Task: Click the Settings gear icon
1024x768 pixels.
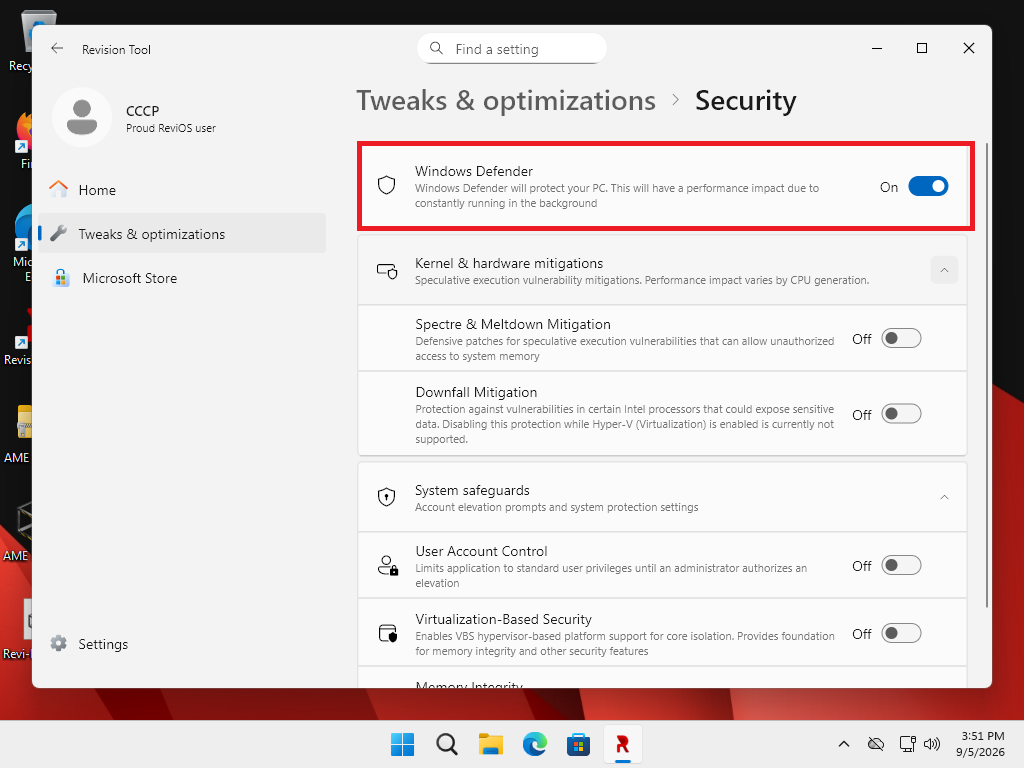Action: click(59, 643)
